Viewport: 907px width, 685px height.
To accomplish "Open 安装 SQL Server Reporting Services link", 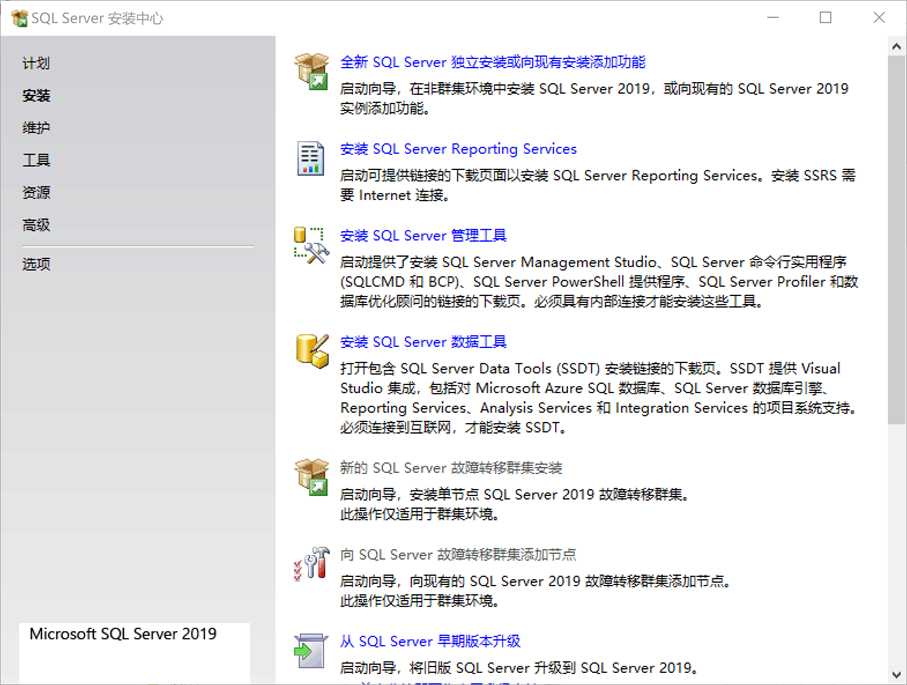I will [x=458, y=149].
